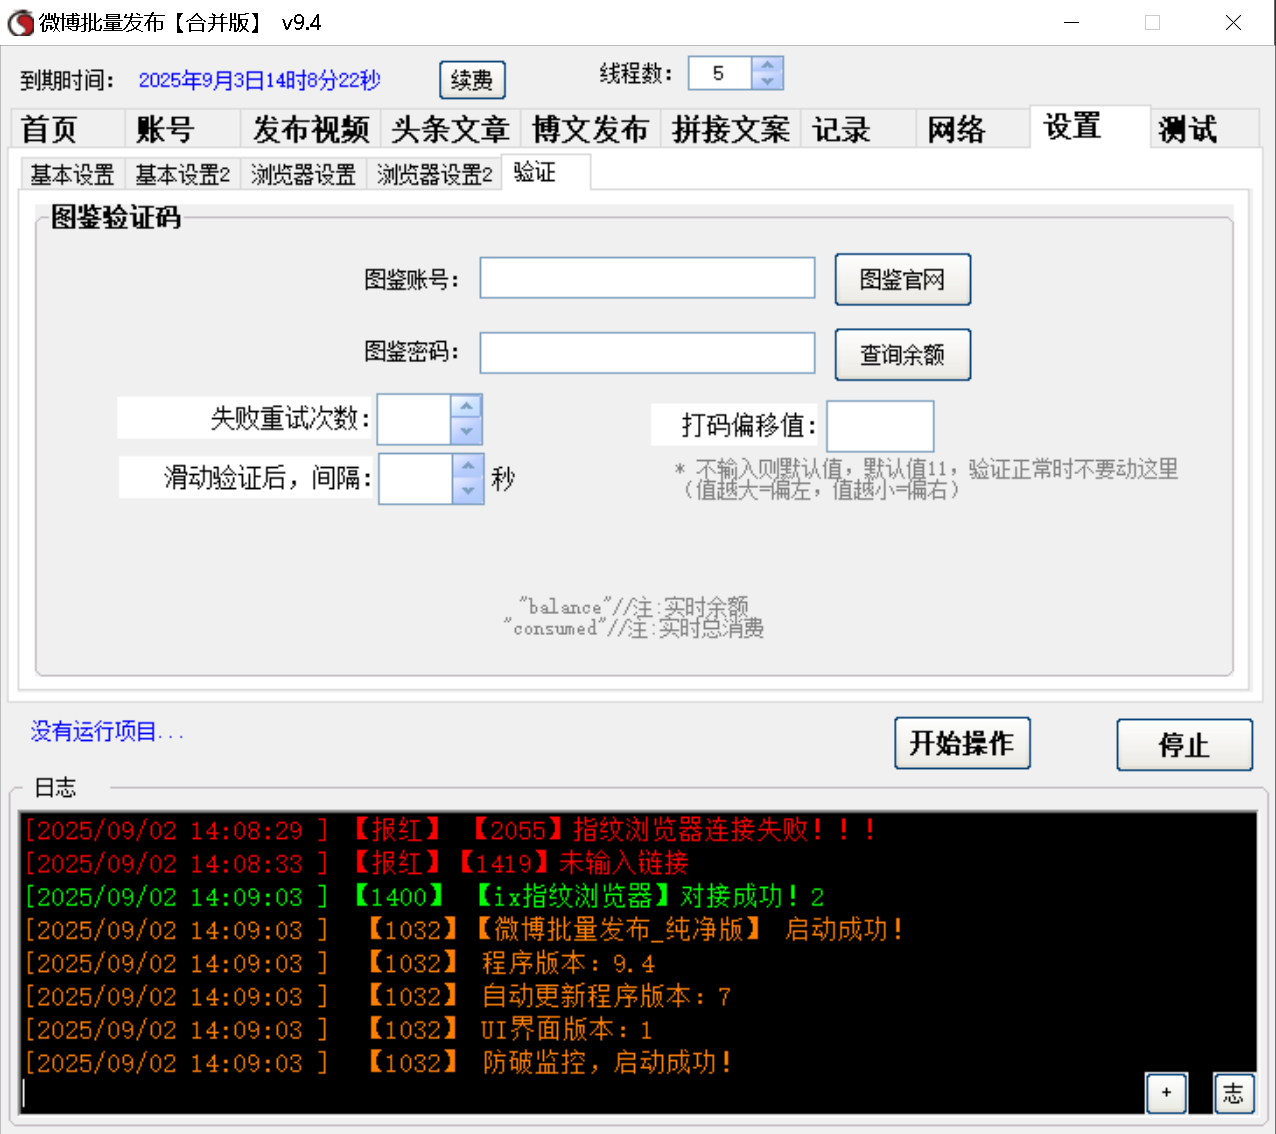The height and width of the screenshot is (1134, 1276).
Task: Click the 图鉴账号 input field
Action: pyautogui.click(x=647, y=277)
